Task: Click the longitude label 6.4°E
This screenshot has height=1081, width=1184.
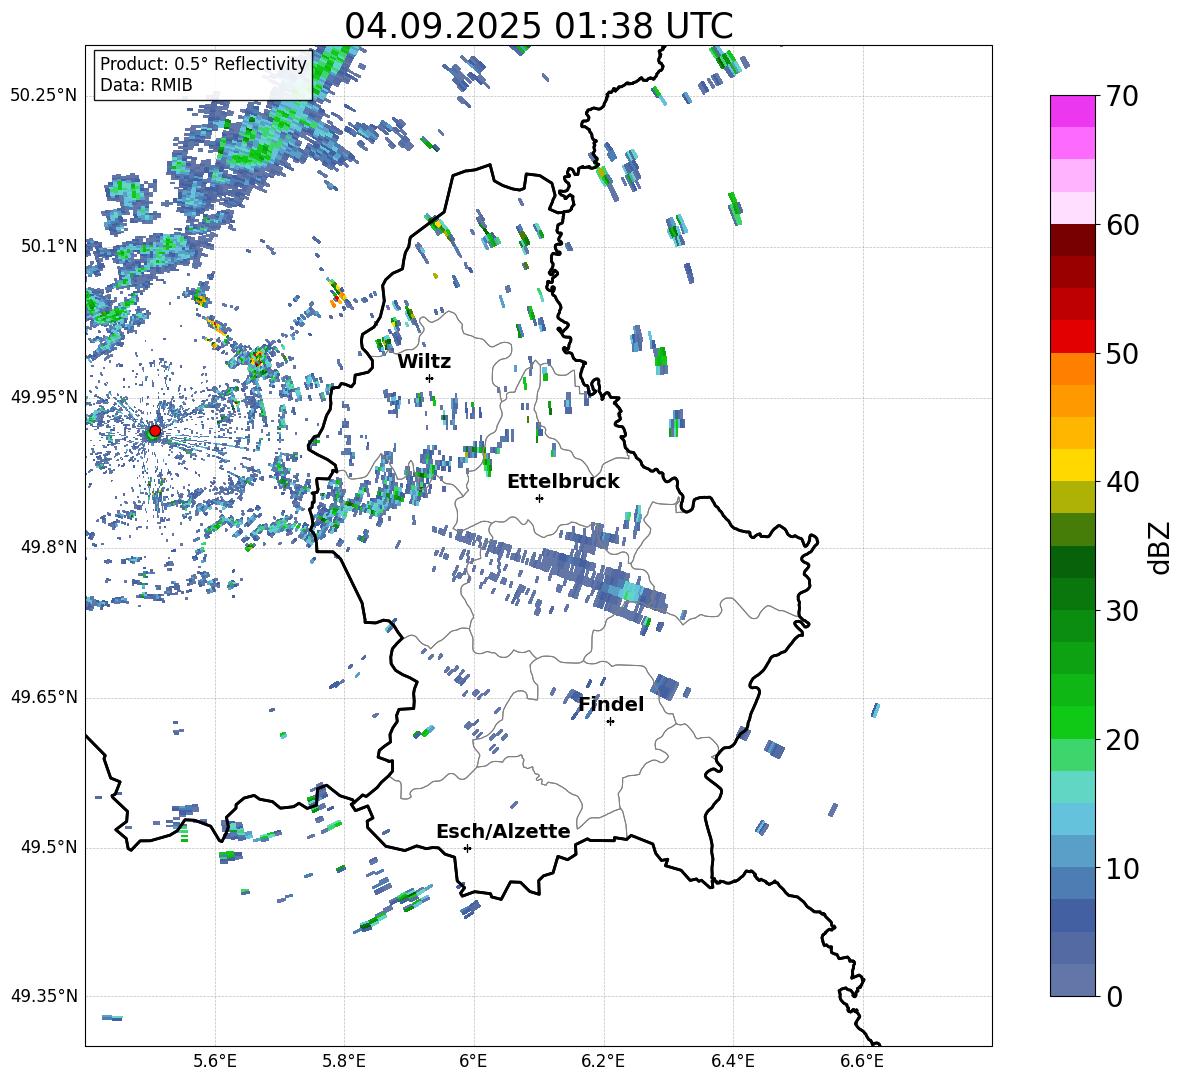Action: coord(732,1061)
